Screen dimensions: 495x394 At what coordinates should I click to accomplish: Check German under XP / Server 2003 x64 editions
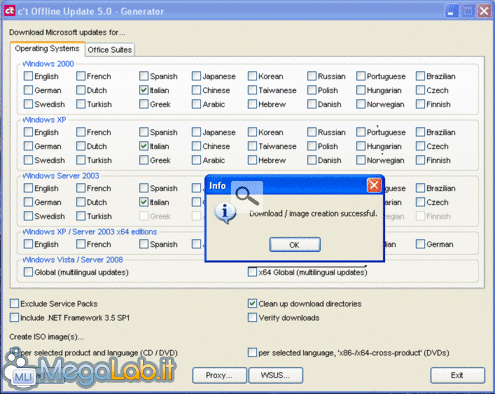coord(420,244)
